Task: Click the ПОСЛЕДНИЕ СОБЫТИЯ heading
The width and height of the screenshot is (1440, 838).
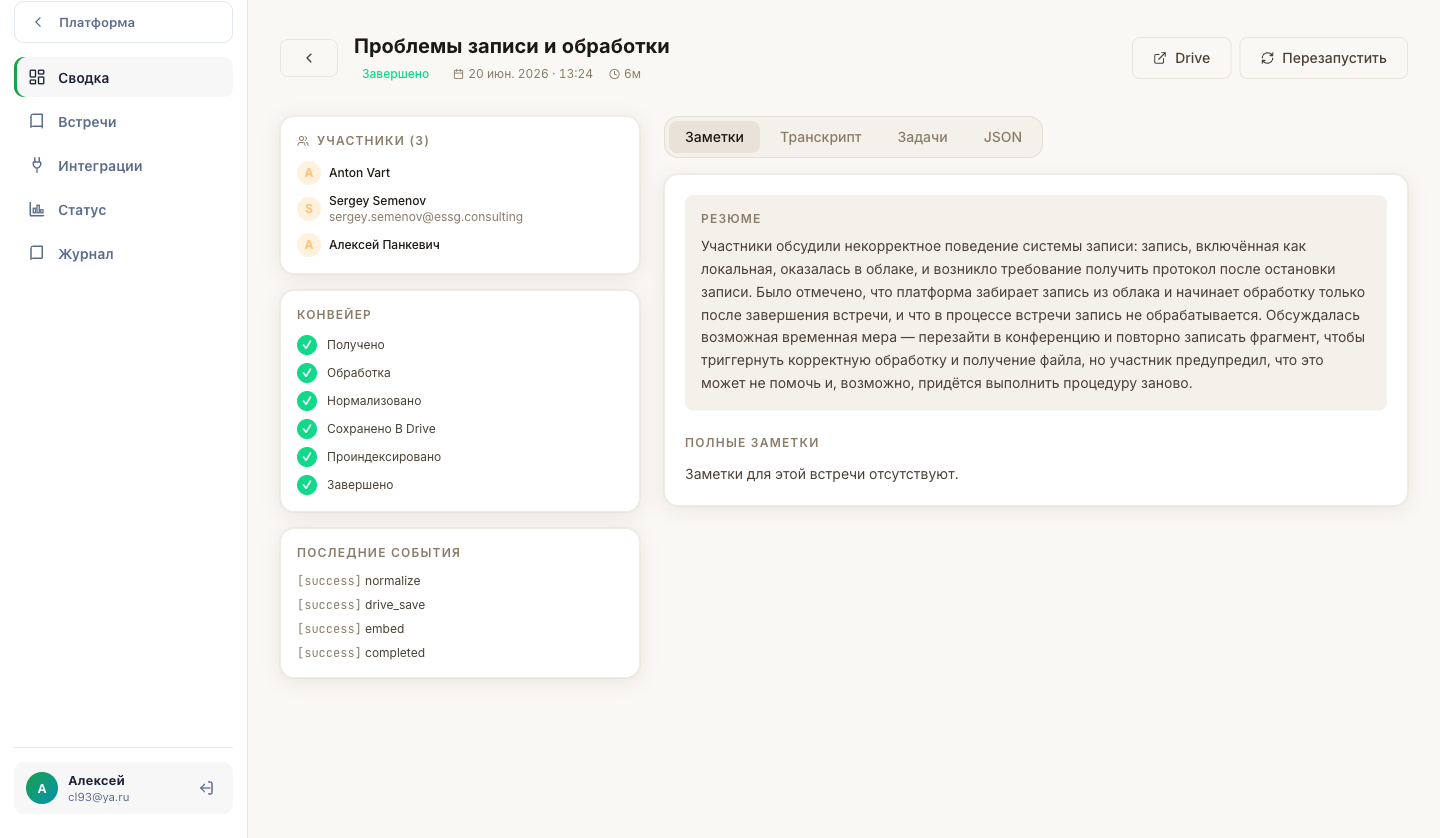Action: [x=379, y=552]
